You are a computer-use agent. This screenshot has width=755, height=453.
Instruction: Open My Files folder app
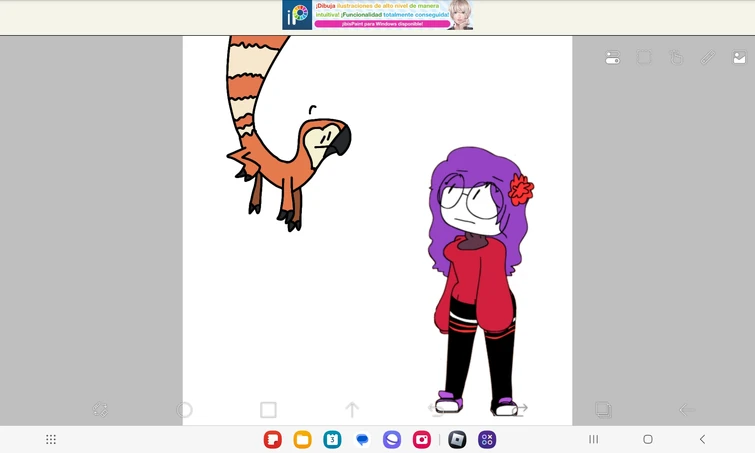coord(302,439)
